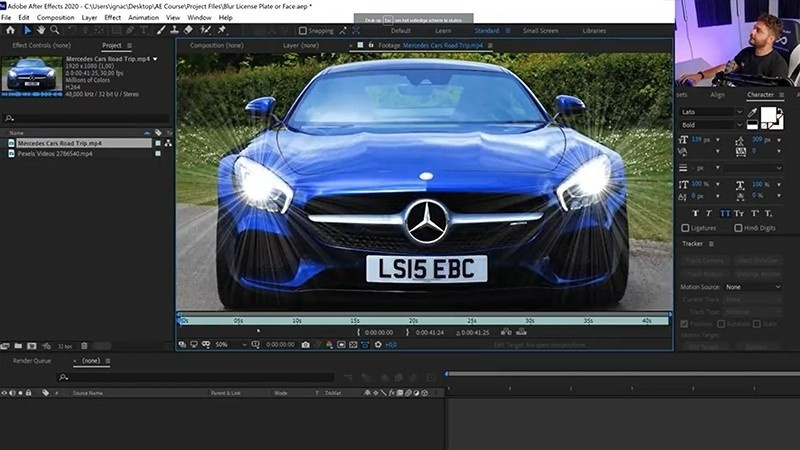The image size is (800, 450).
Task: Select Pexels Videos 2786540.mp4 in project list
Action: click(55, 154)
